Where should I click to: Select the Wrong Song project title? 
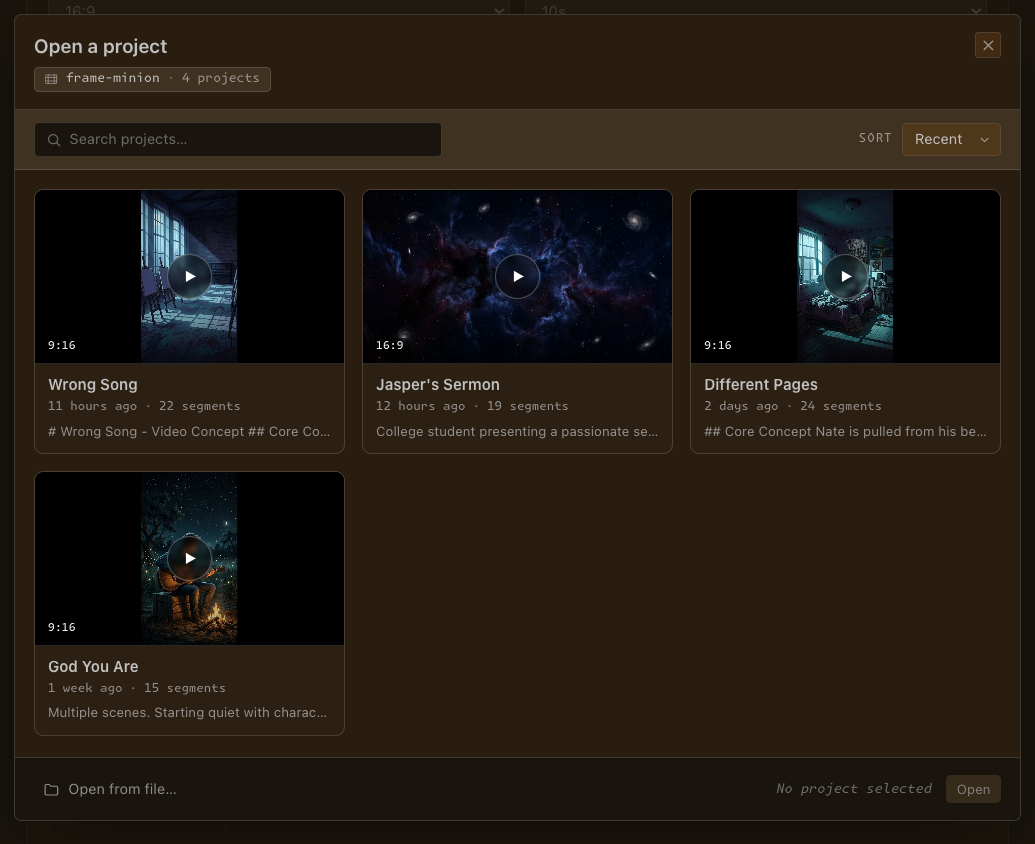click(x=93, y=385)
